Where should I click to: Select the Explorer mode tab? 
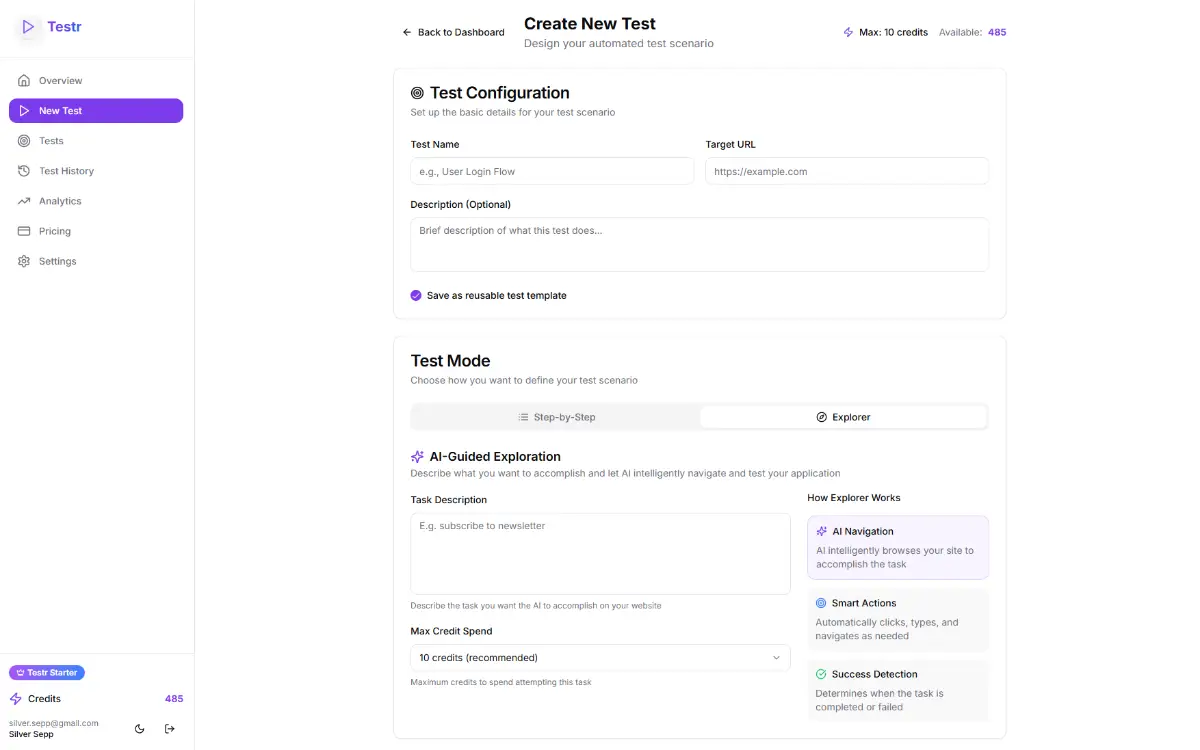843,417
